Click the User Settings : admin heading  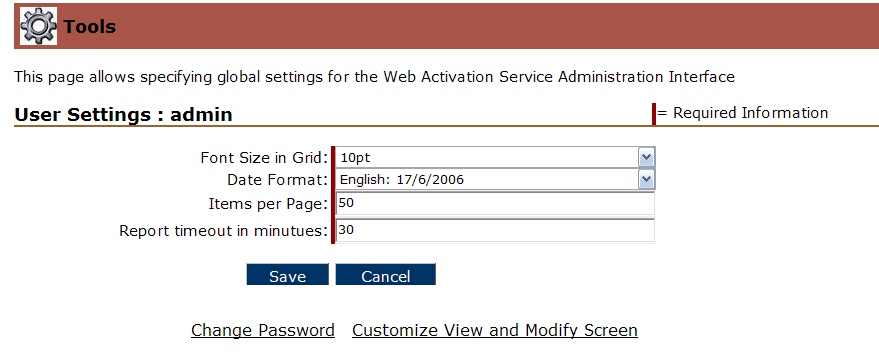(123, 114)
